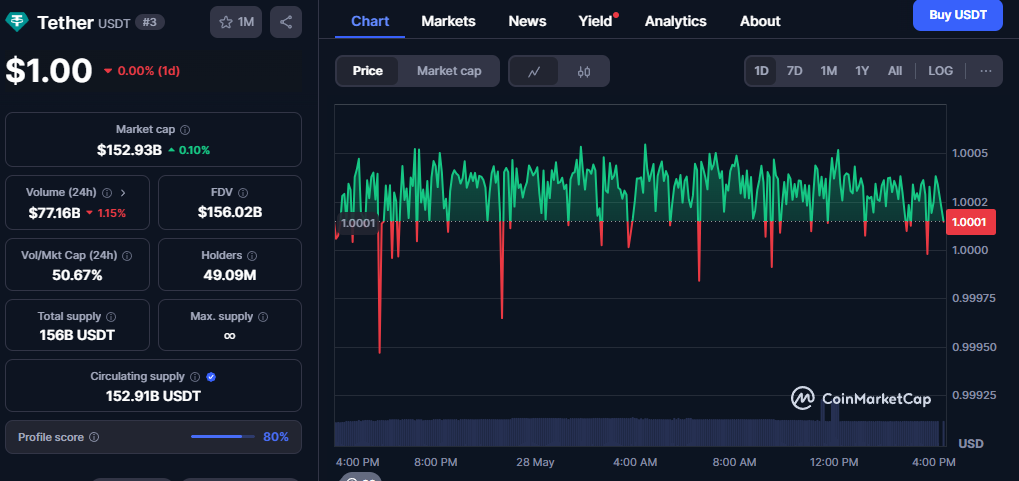Screen dimensions: 1019x481
Task: Expand Volume (24h) details chevron
Action: [123, 193]
